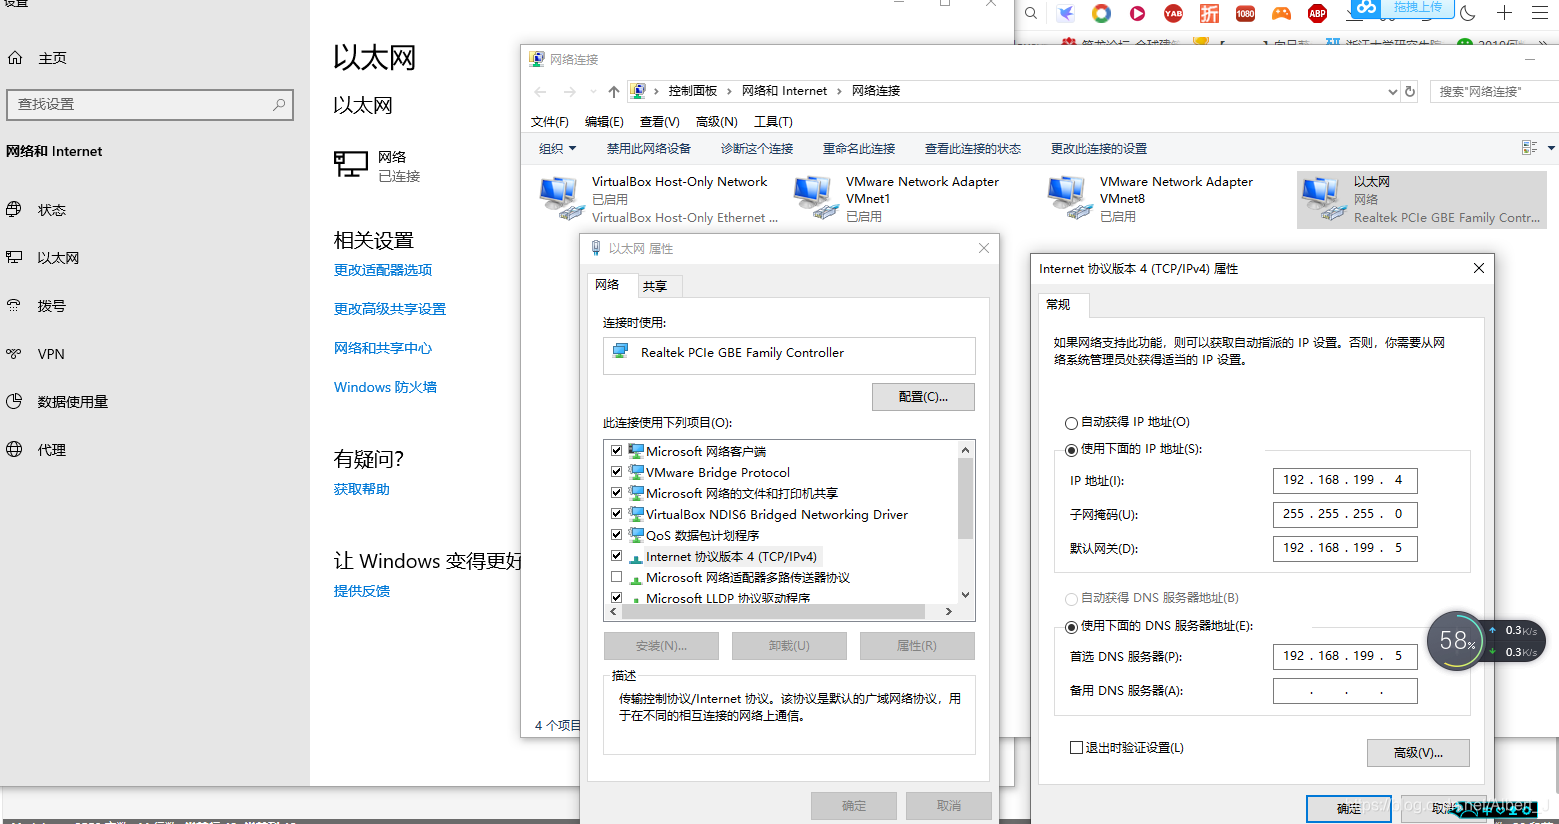Open the 查看(V) menu
The width and height of the screenshot is (1559, 824).
pos(660,121)
